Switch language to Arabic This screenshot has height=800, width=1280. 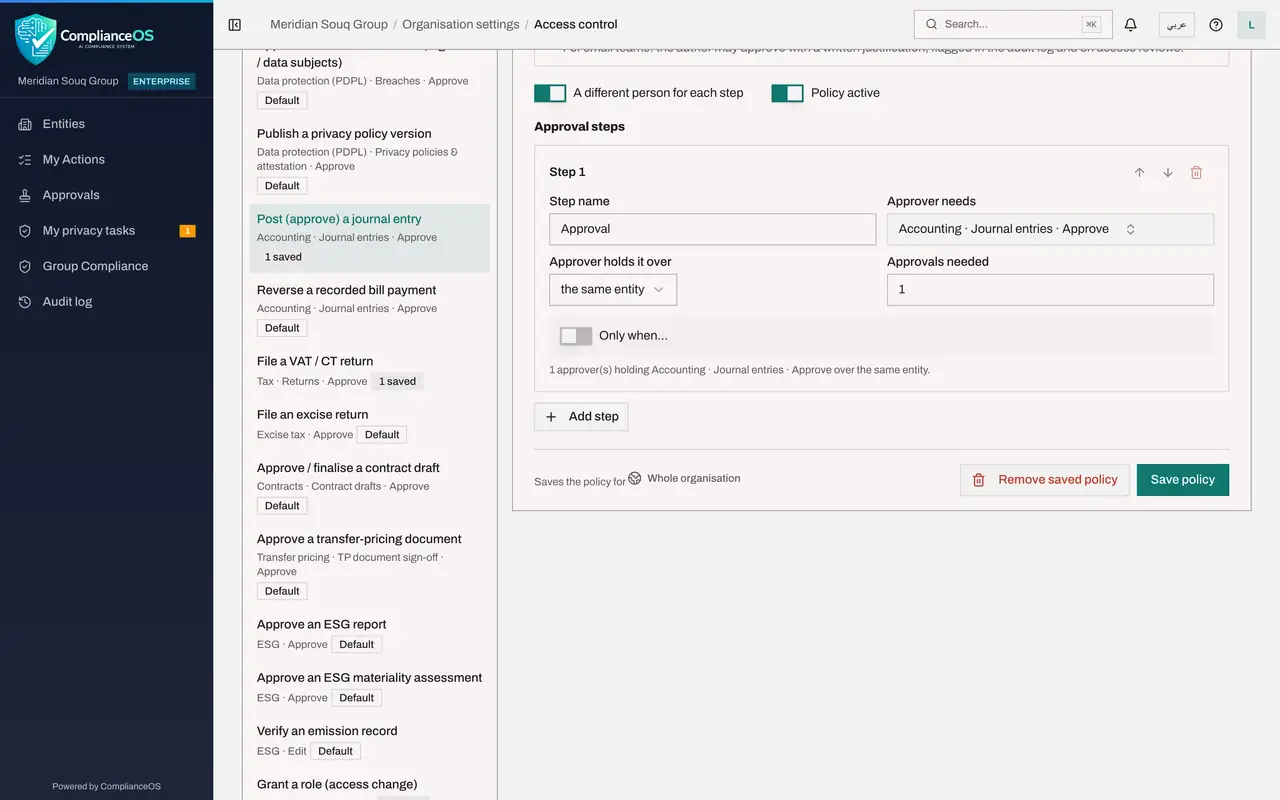click(1176, 24)
